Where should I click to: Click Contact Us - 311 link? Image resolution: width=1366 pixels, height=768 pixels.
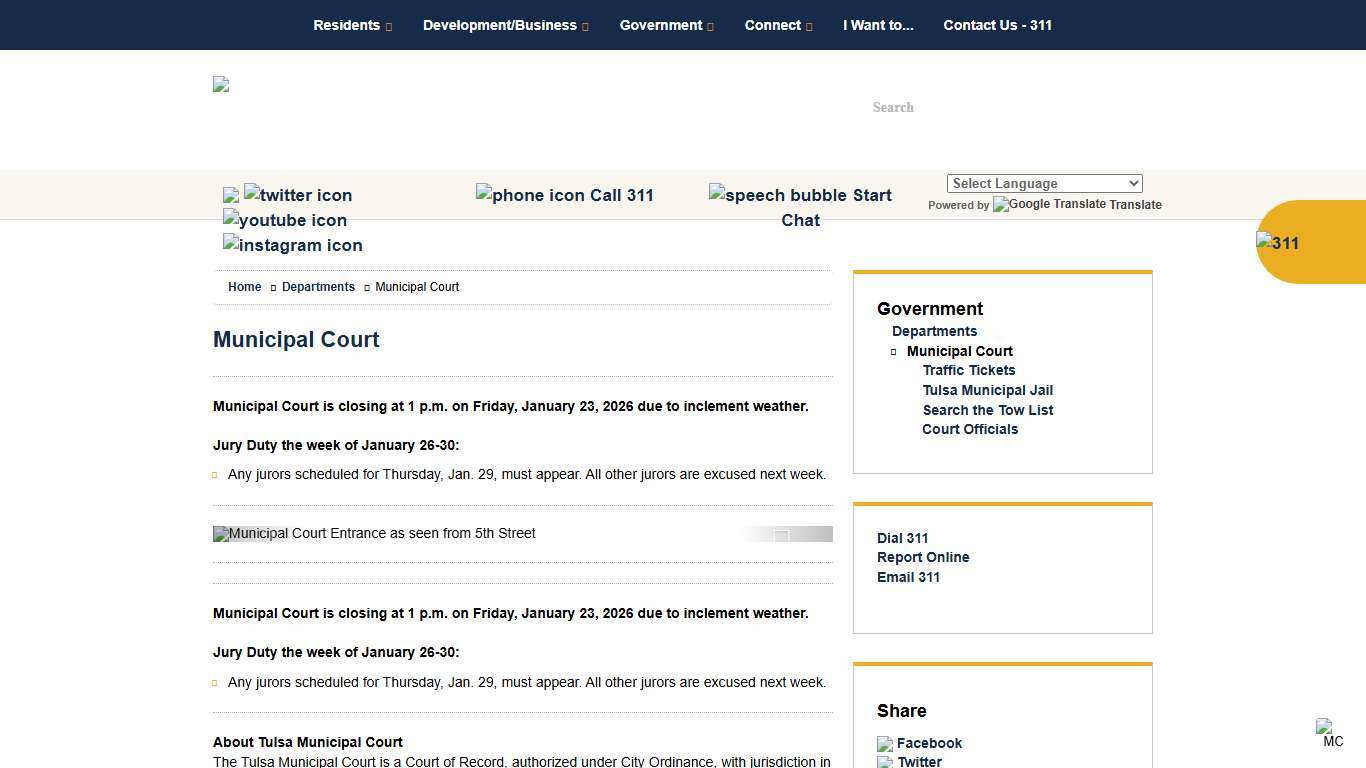997,25
